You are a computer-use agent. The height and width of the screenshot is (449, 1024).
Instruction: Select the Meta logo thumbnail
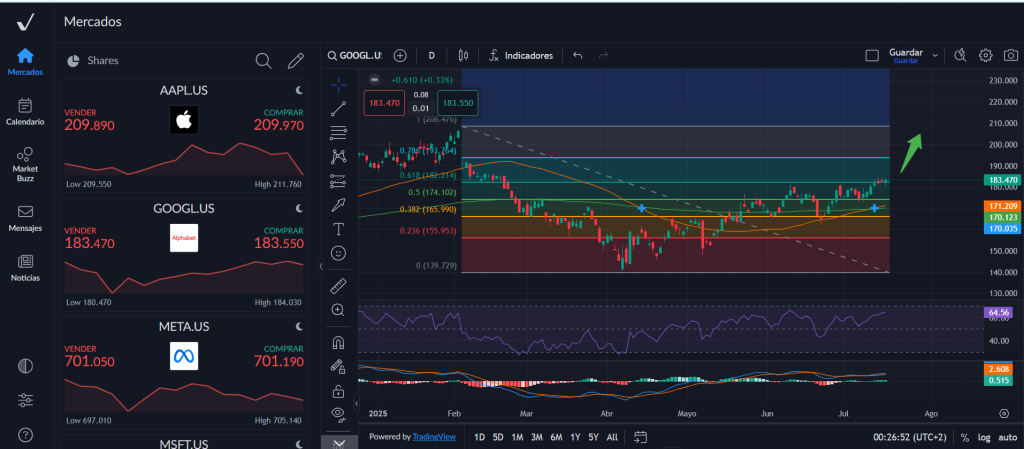[184, 356]
